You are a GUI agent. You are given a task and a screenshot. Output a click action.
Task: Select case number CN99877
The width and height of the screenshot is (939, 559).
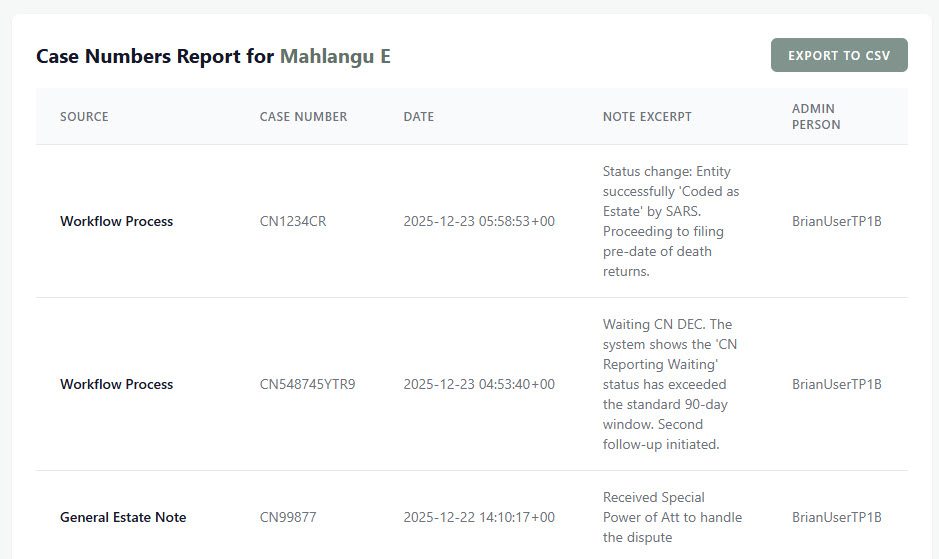click(287, 517)
